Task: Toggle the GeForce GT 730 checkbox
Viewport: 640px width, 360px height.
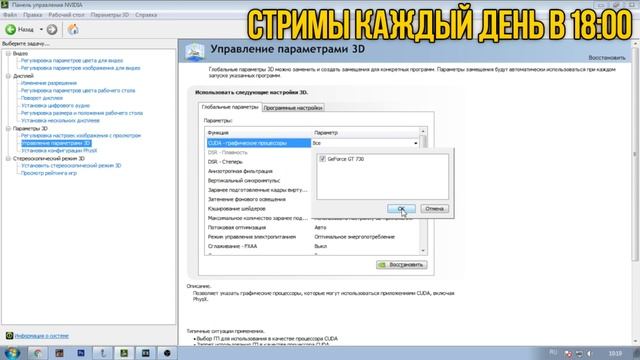Action: click(322, 159)
